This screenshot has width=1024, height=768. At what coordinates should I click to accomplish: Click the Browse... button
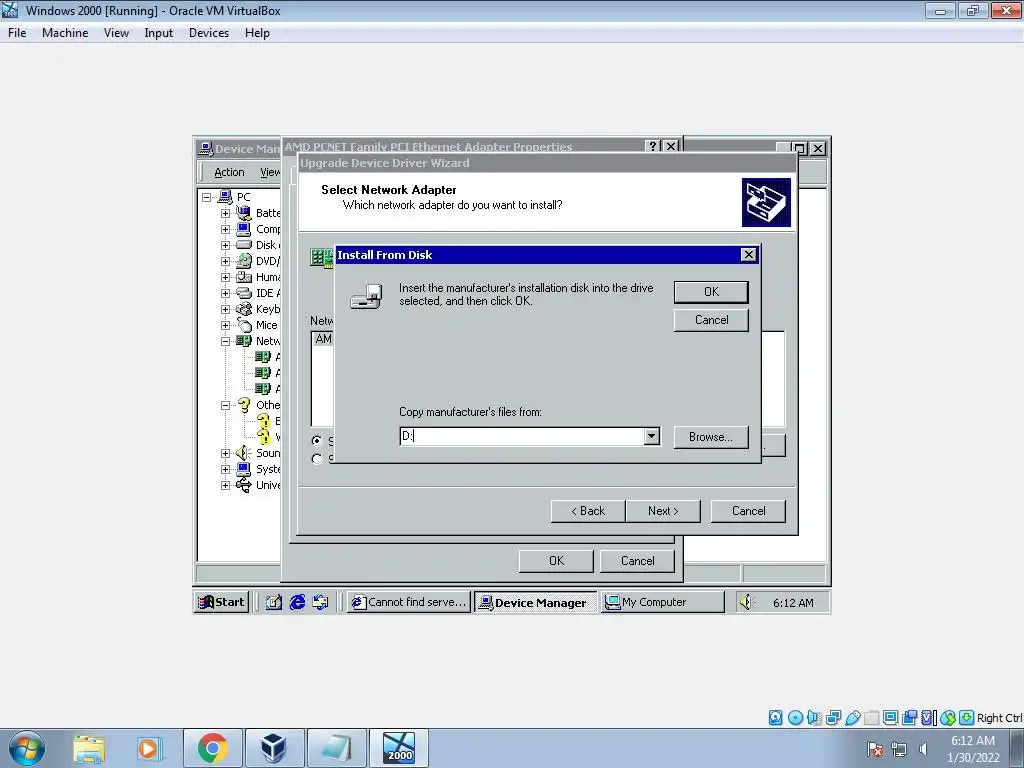(x=711, y=437)
